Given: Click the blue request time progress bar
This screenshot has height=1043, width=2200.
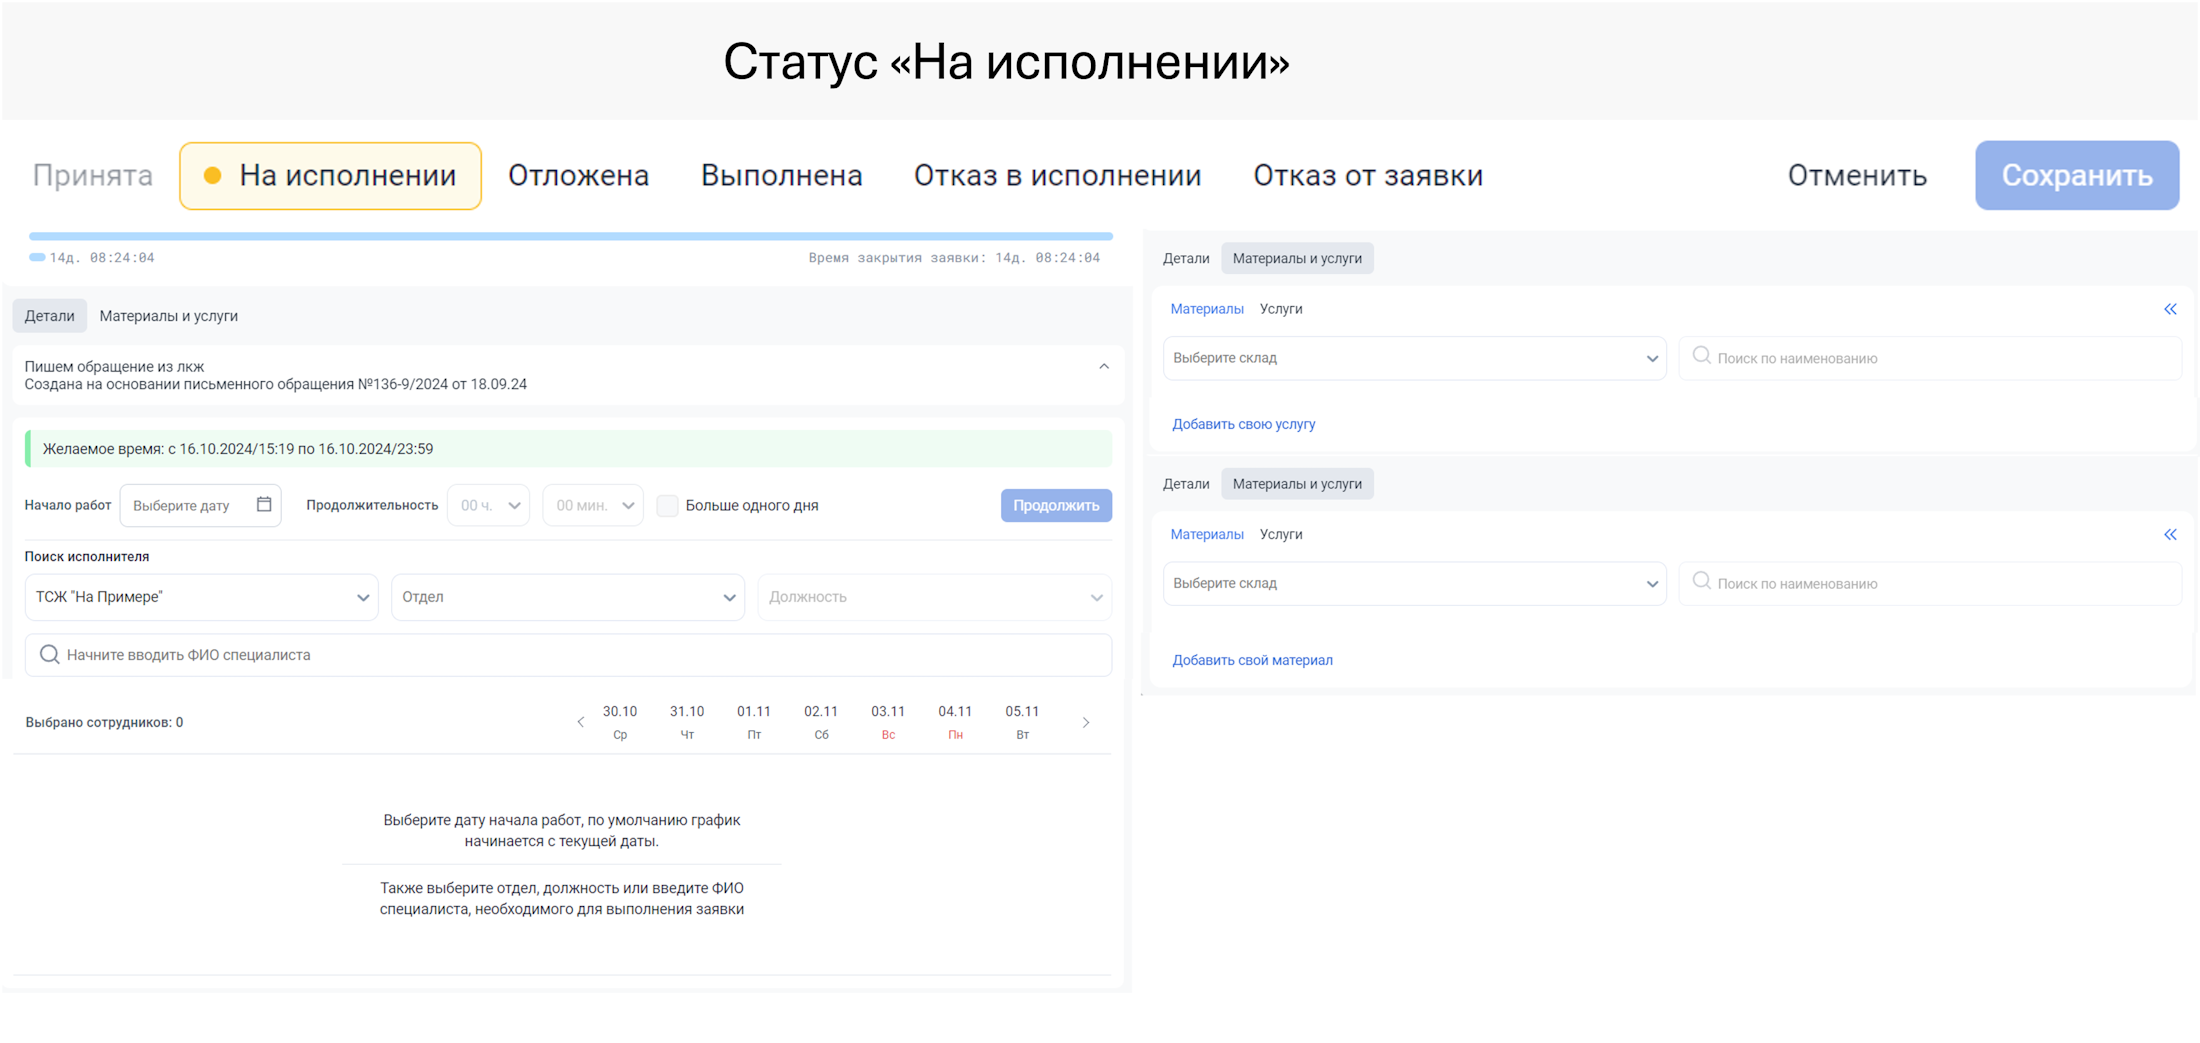Looking at the screenshot, I should point(570,237).
